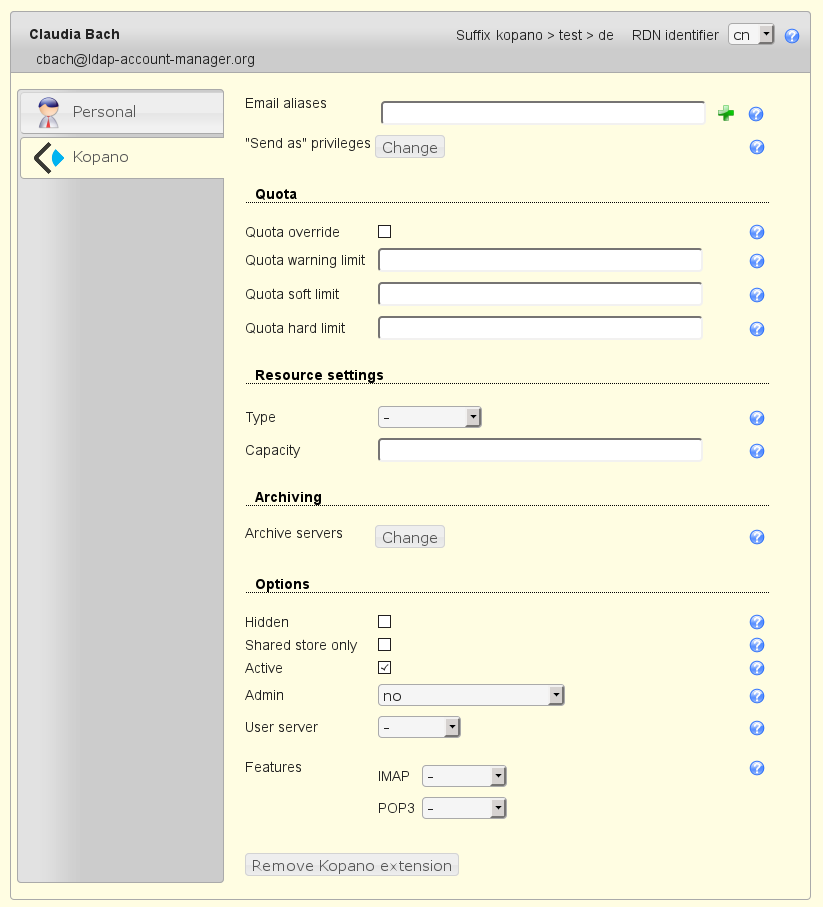Show help for Quota override

click(756, 232)
